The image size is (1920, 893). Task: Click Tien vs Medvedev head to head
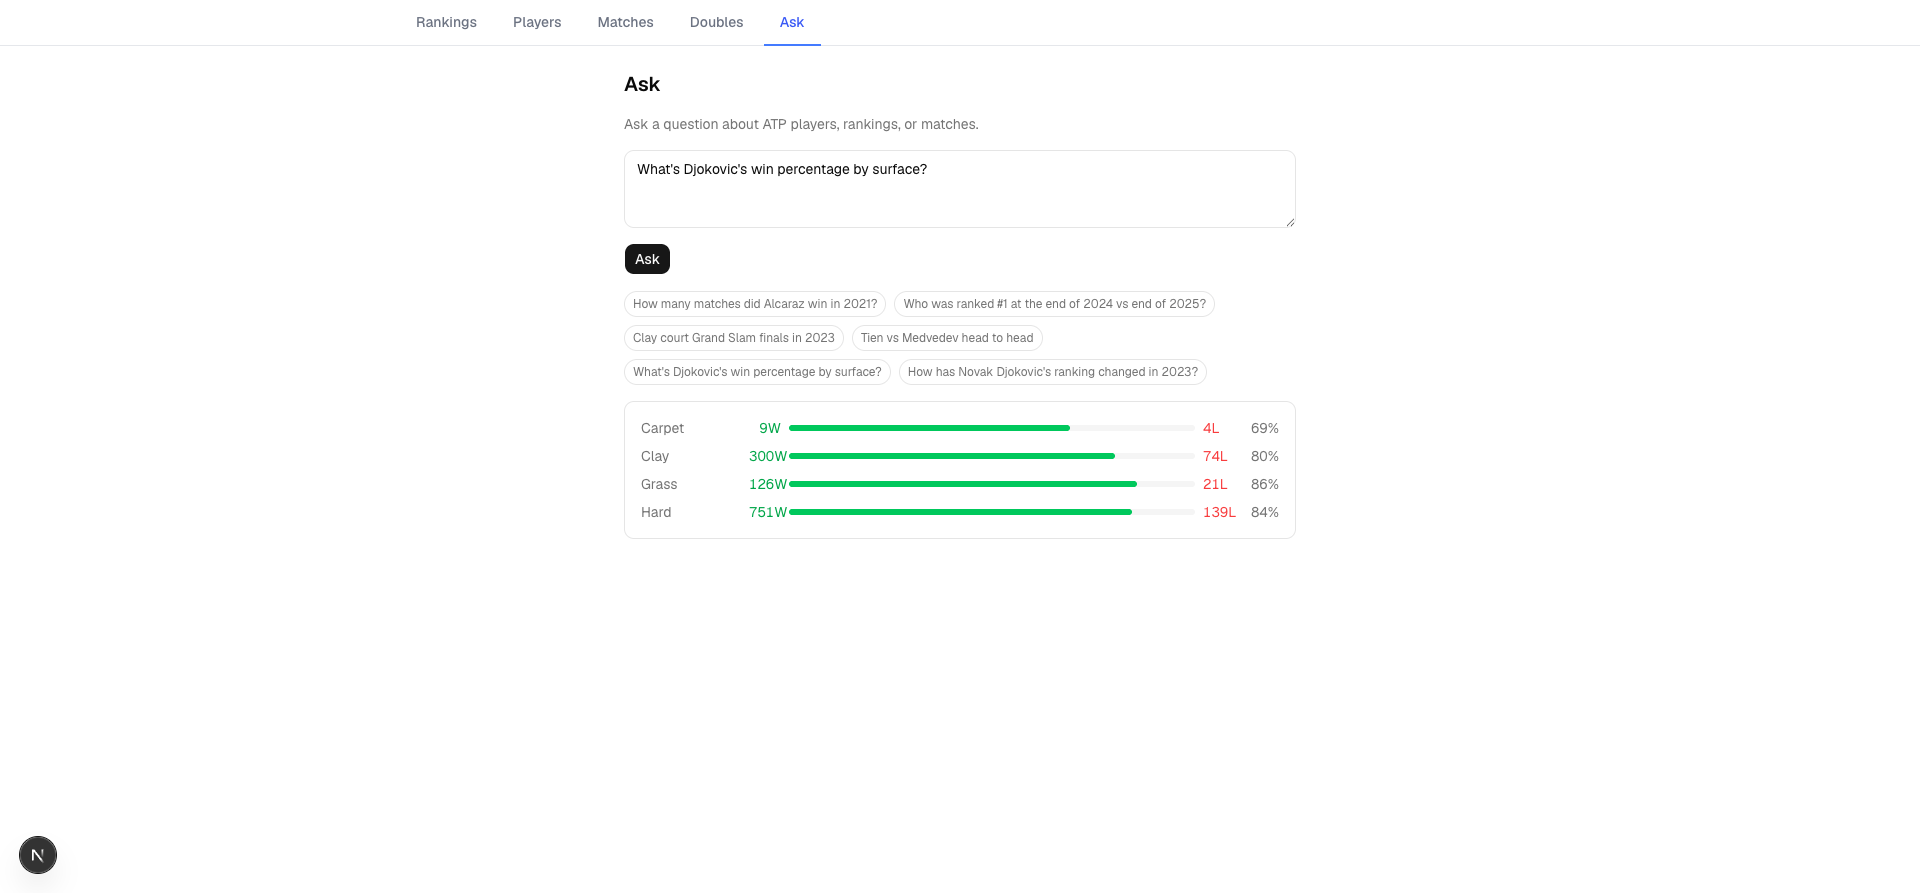point(947,338)
